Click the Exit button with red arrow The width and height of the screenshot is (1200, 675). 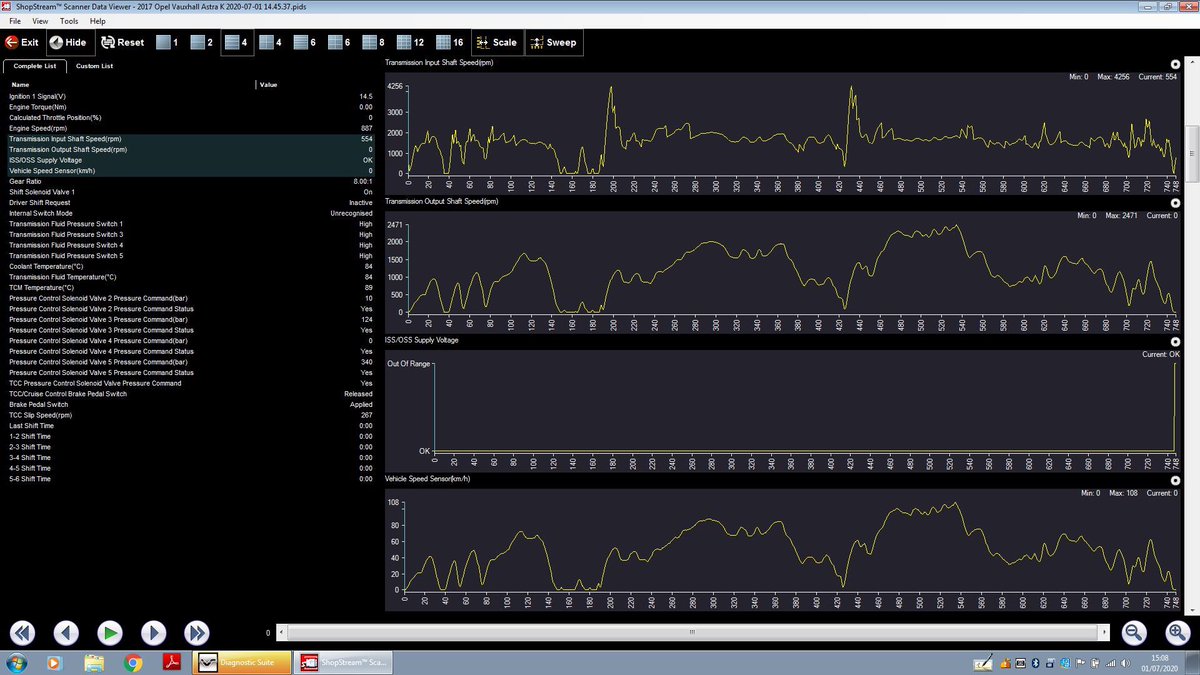coord(22,43)
